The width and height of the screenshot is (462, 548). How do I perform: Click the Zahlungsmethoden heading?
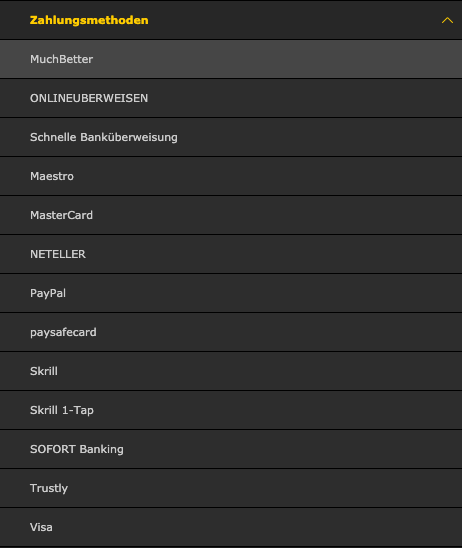tap(89, 20)
